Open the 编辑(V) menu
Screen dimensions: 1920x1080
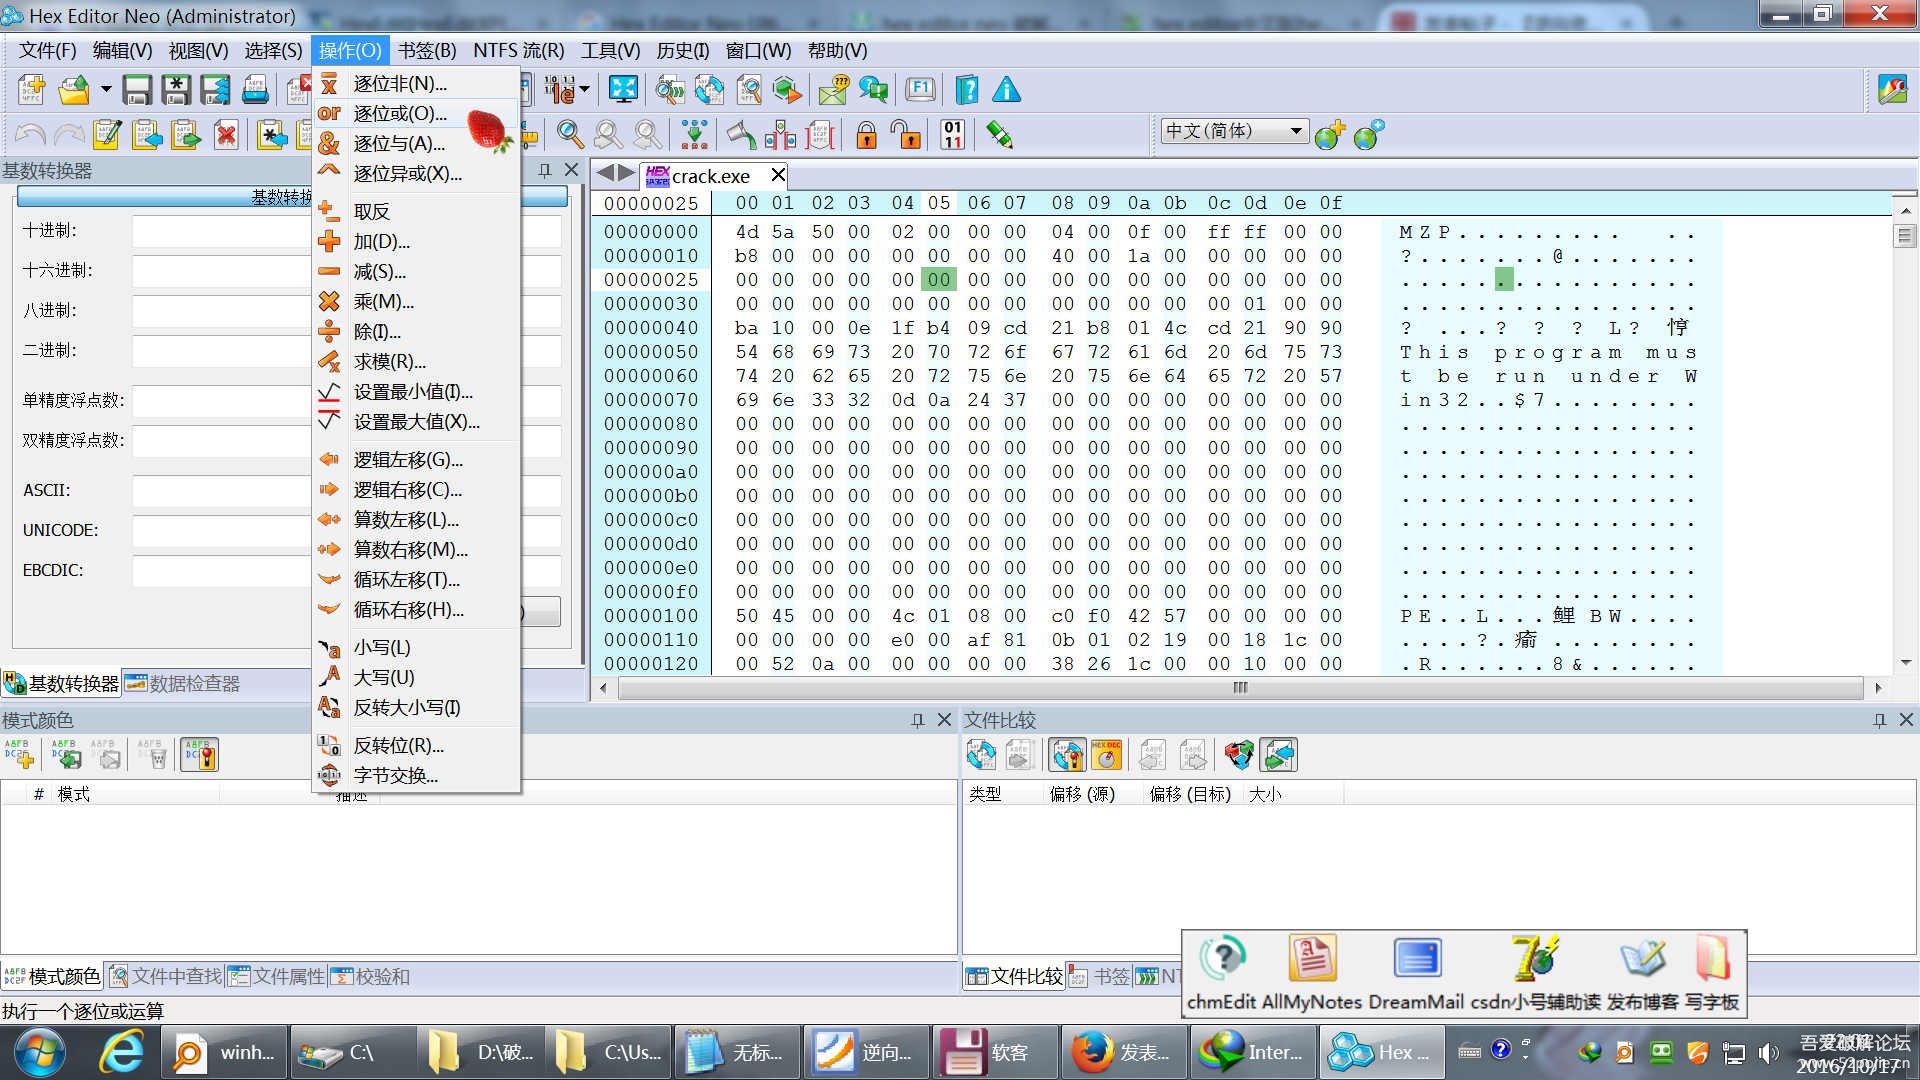pyautogui.click(x=122, y=50)
